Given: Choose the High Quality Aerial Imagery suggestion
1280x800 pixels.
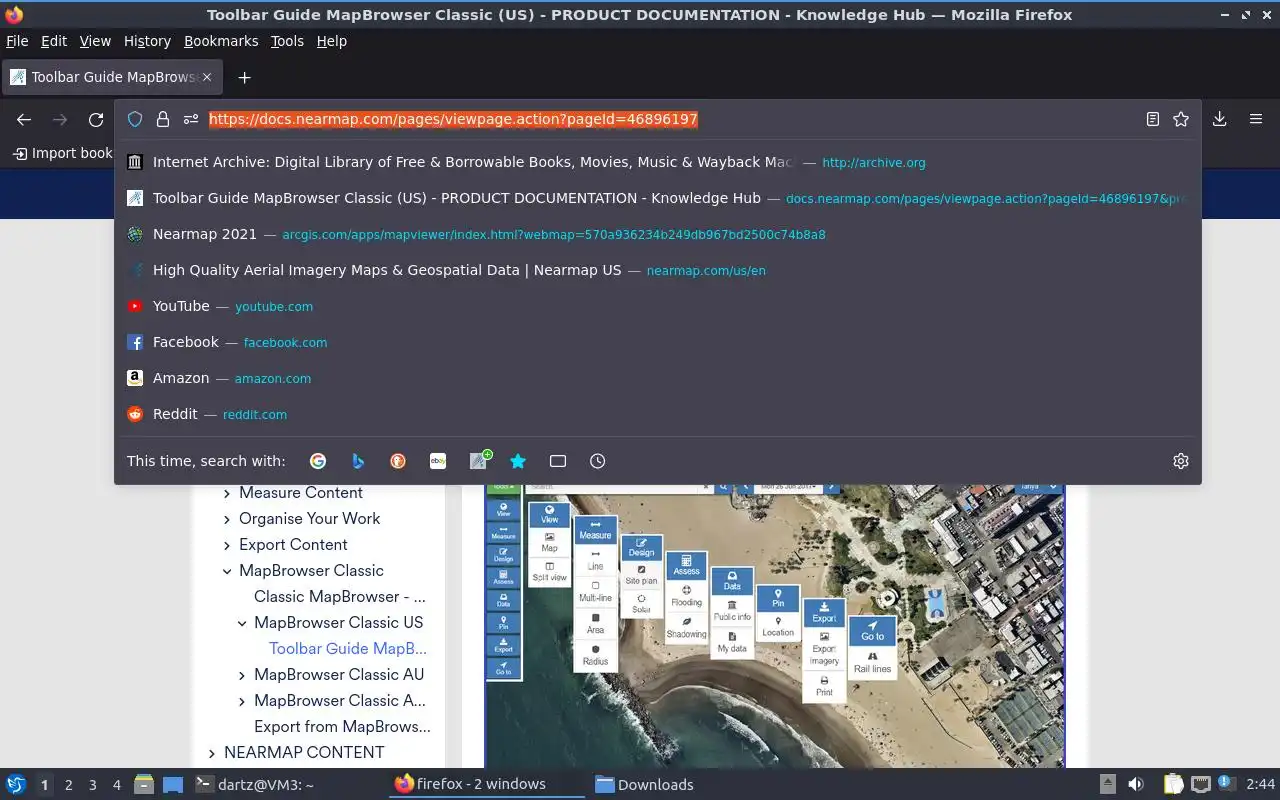Looking at the screenshot, I should pos(658,270).
